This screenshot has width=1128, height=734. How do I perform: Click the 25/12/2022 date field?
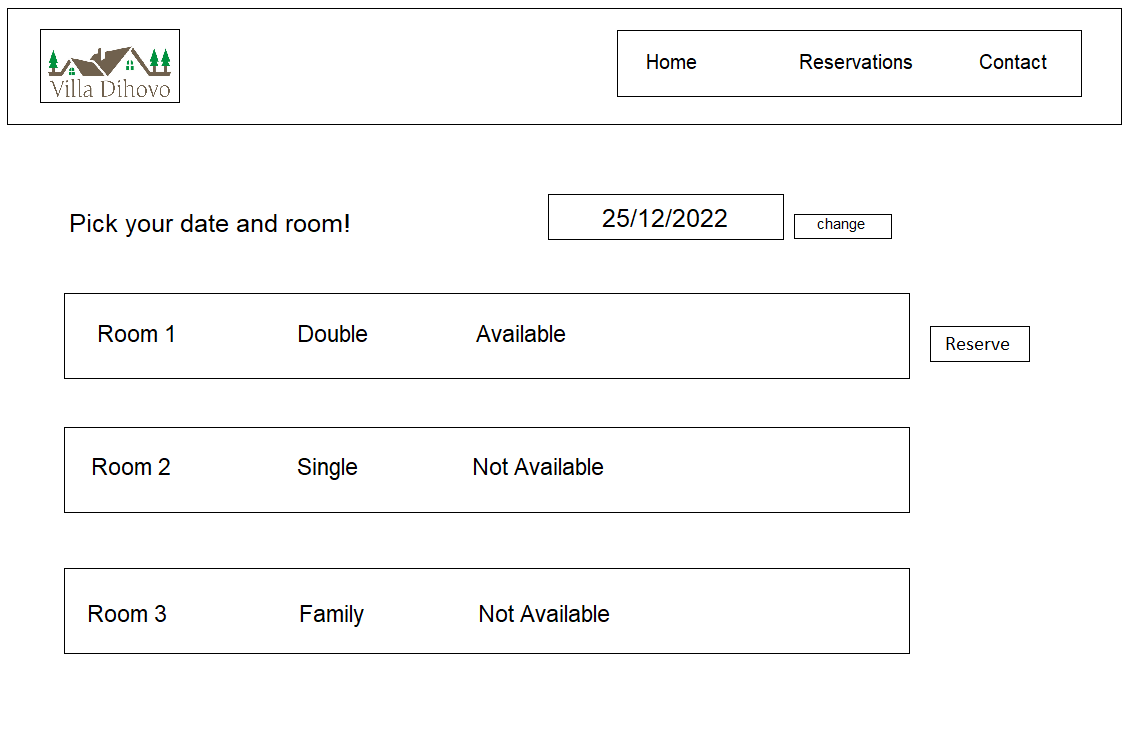[x=665, y=218]
